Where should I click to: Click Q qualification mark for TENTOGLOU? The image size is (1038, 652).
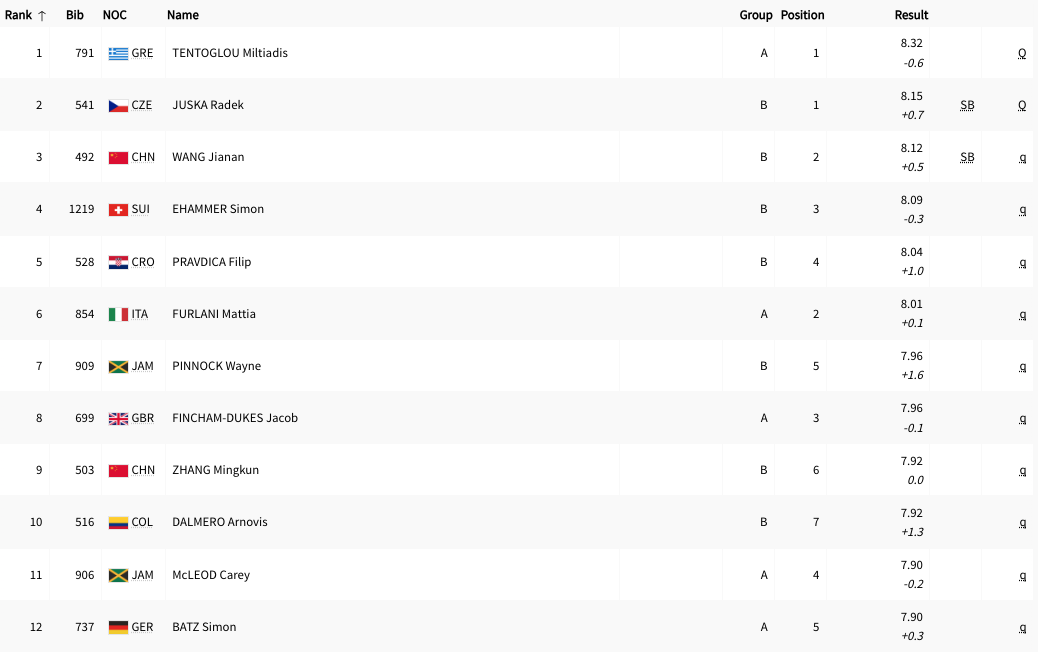tap(1022, 53)
